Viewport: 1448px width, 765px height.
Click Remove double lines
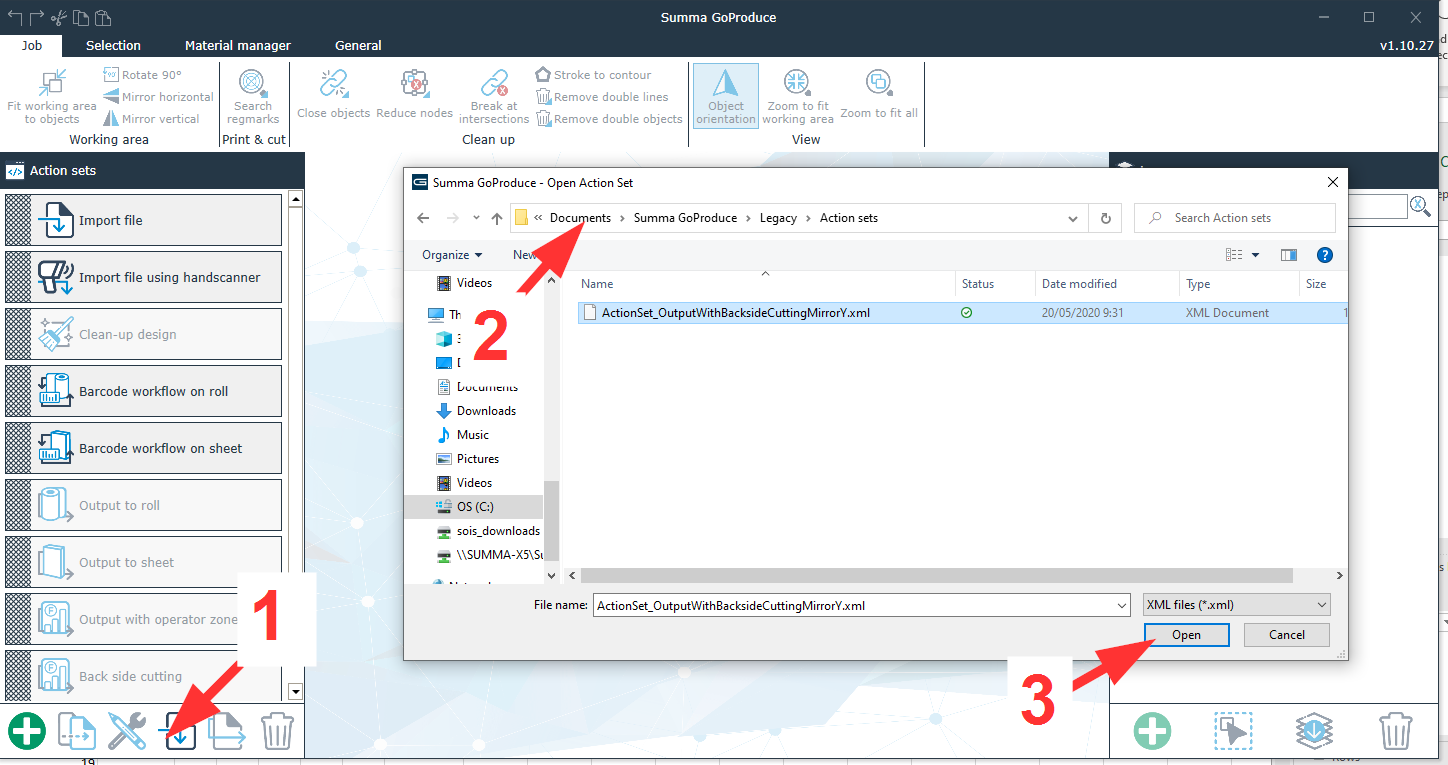click(x=602, y=97)
